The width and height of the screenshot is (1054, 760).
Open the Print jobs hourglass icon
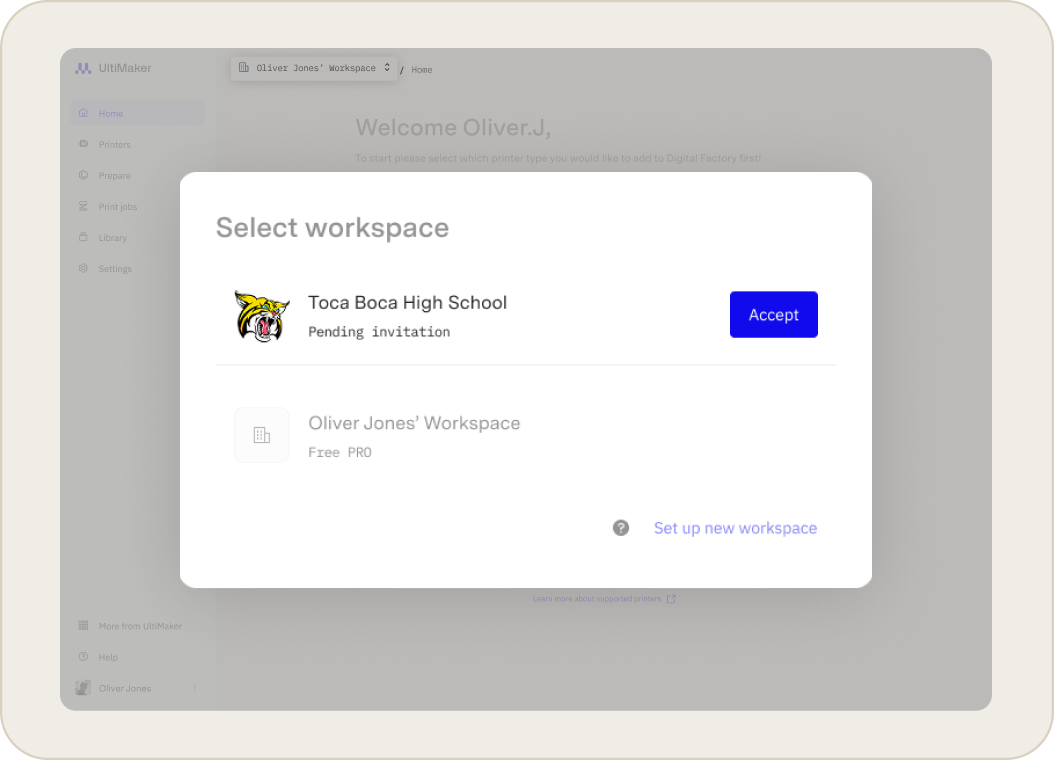83,206
